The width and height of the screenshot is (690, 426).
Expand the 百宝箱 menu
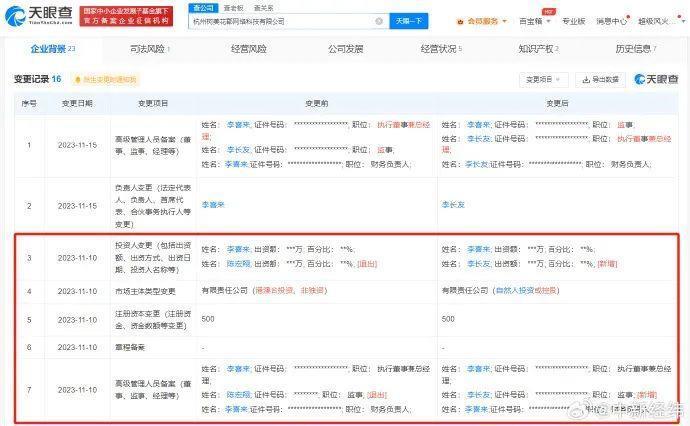coord(535,21)
